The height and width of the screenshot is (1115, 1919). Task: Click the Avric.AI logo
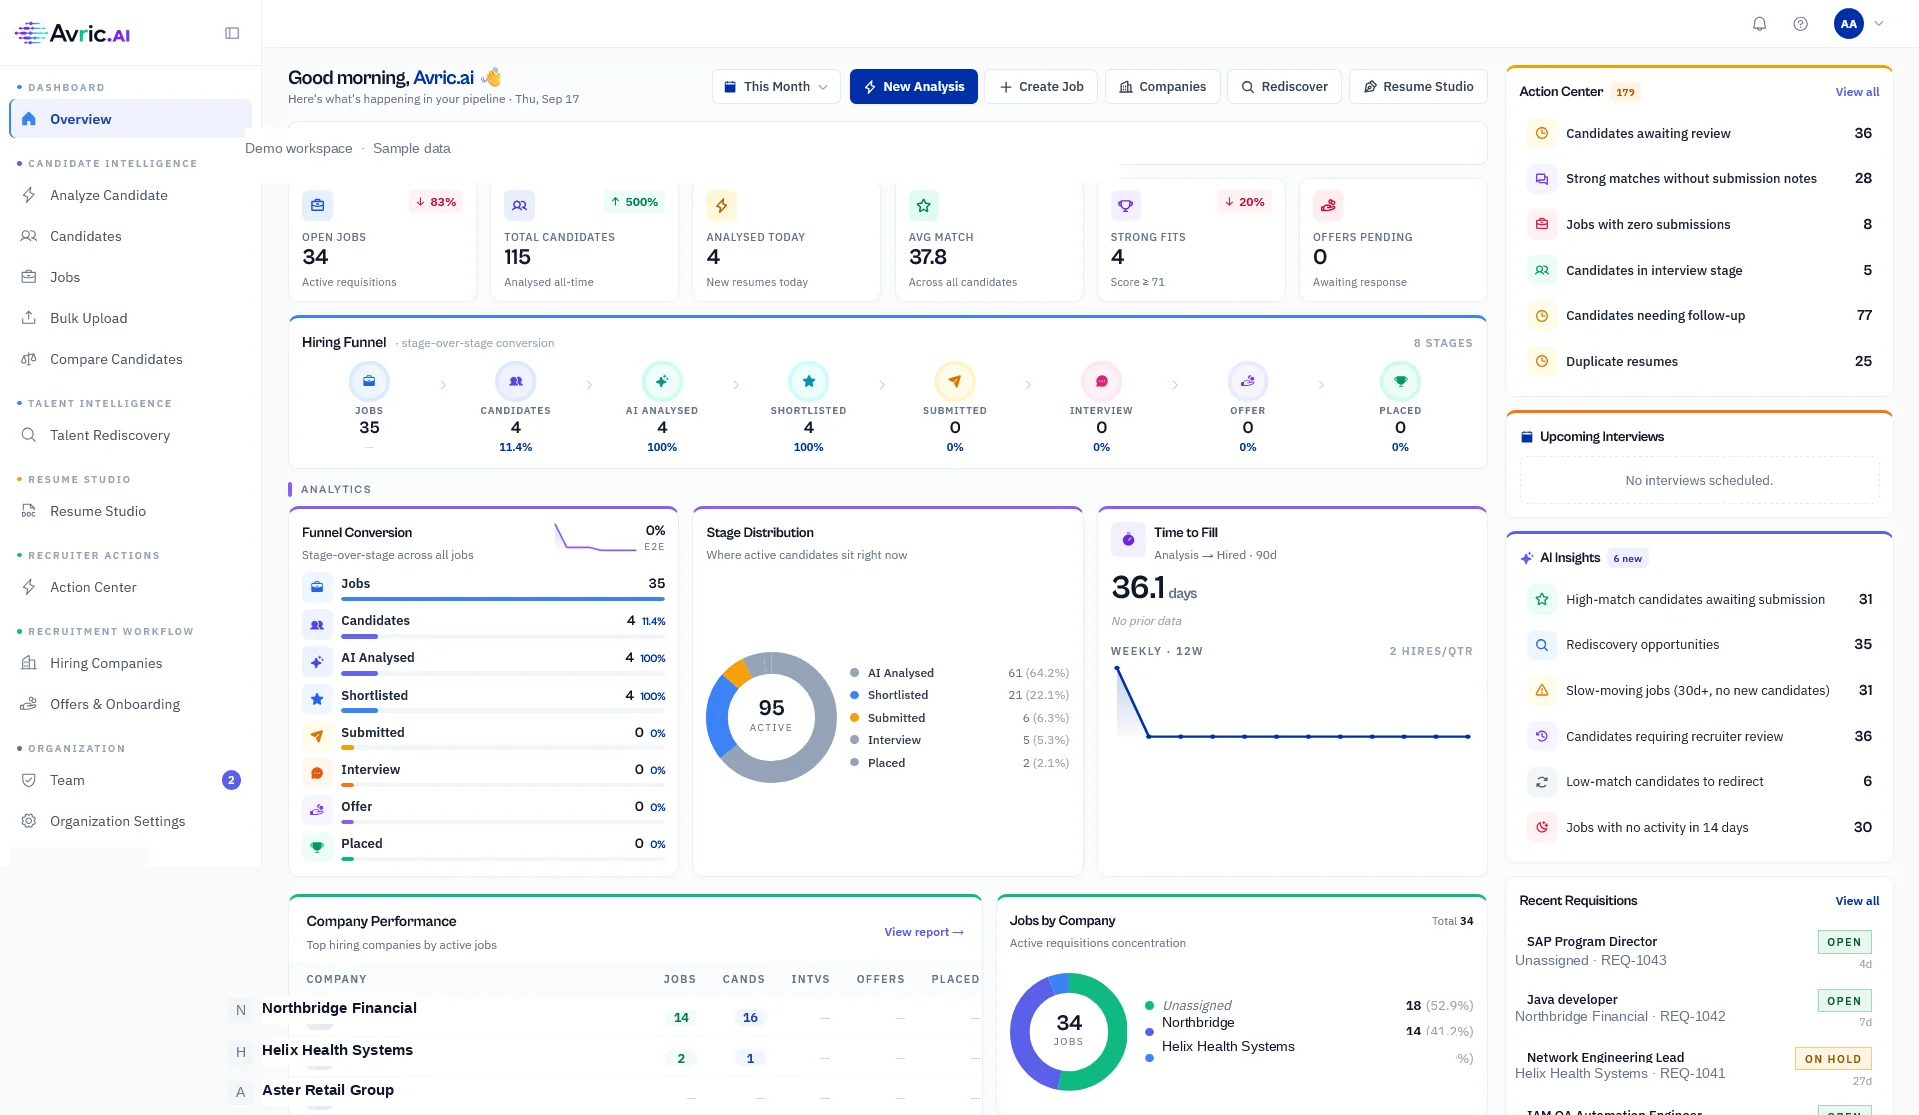[73, 33]
